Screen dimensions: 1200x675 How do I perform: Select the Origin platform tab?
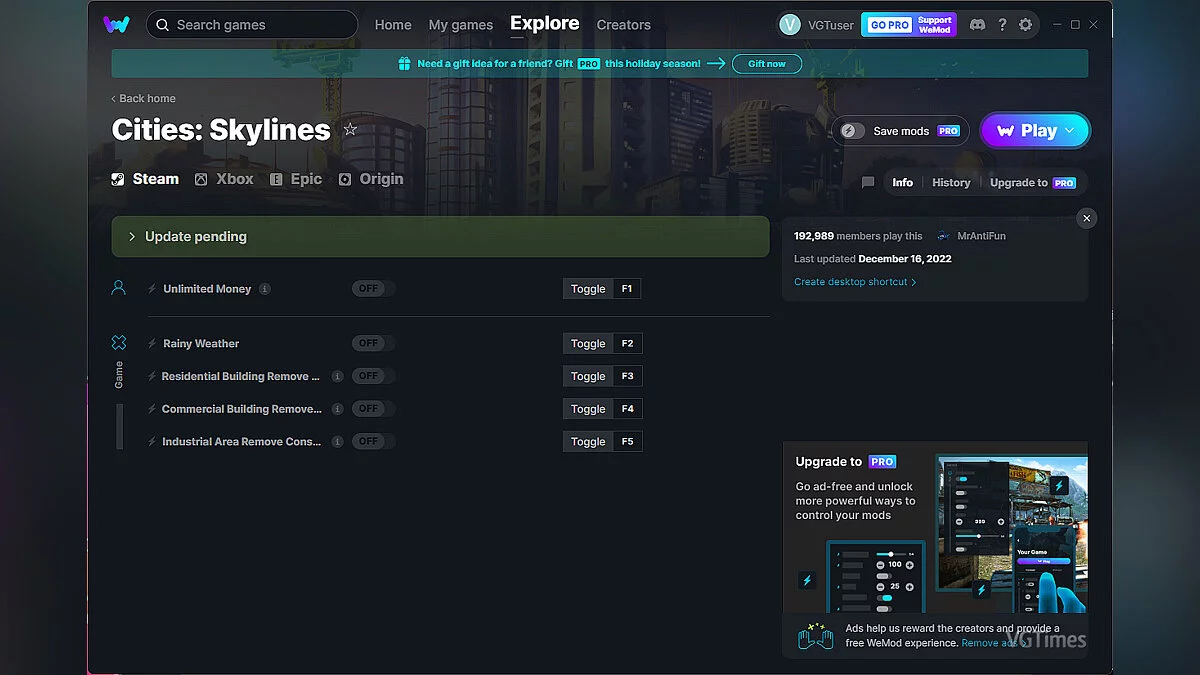coord(371,180)
